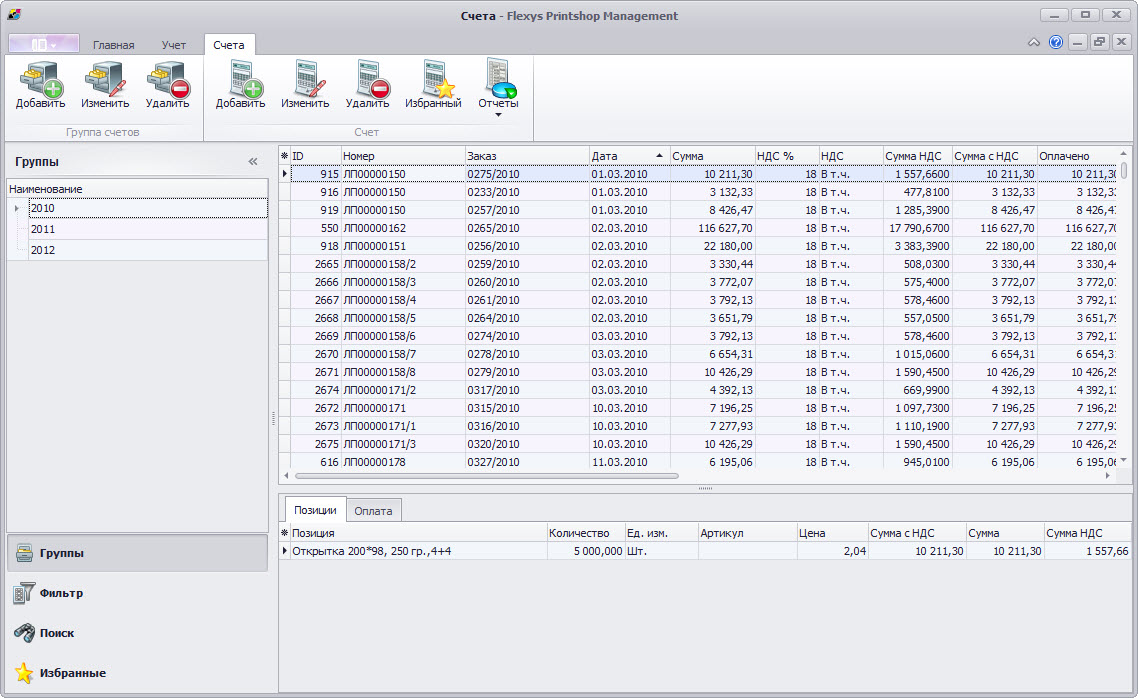Viewport: 1138px width, 698px height.
Task: Open the Позиции tab
Action: pyautogui.click(x=315, y=510)
